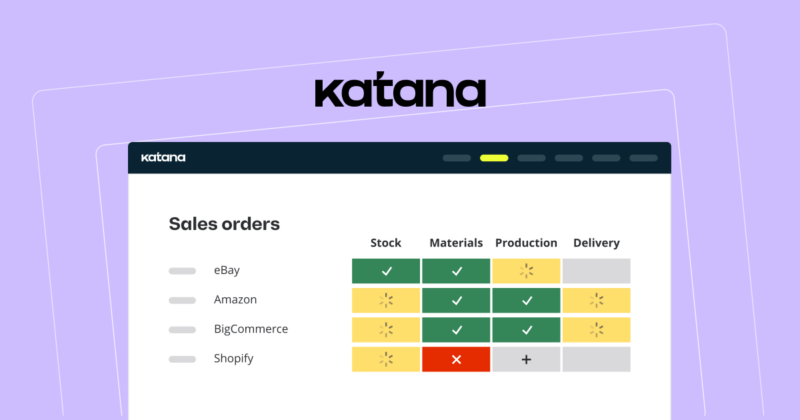
Task: Toggle the gray pill beside eBay
Action: 182,271
